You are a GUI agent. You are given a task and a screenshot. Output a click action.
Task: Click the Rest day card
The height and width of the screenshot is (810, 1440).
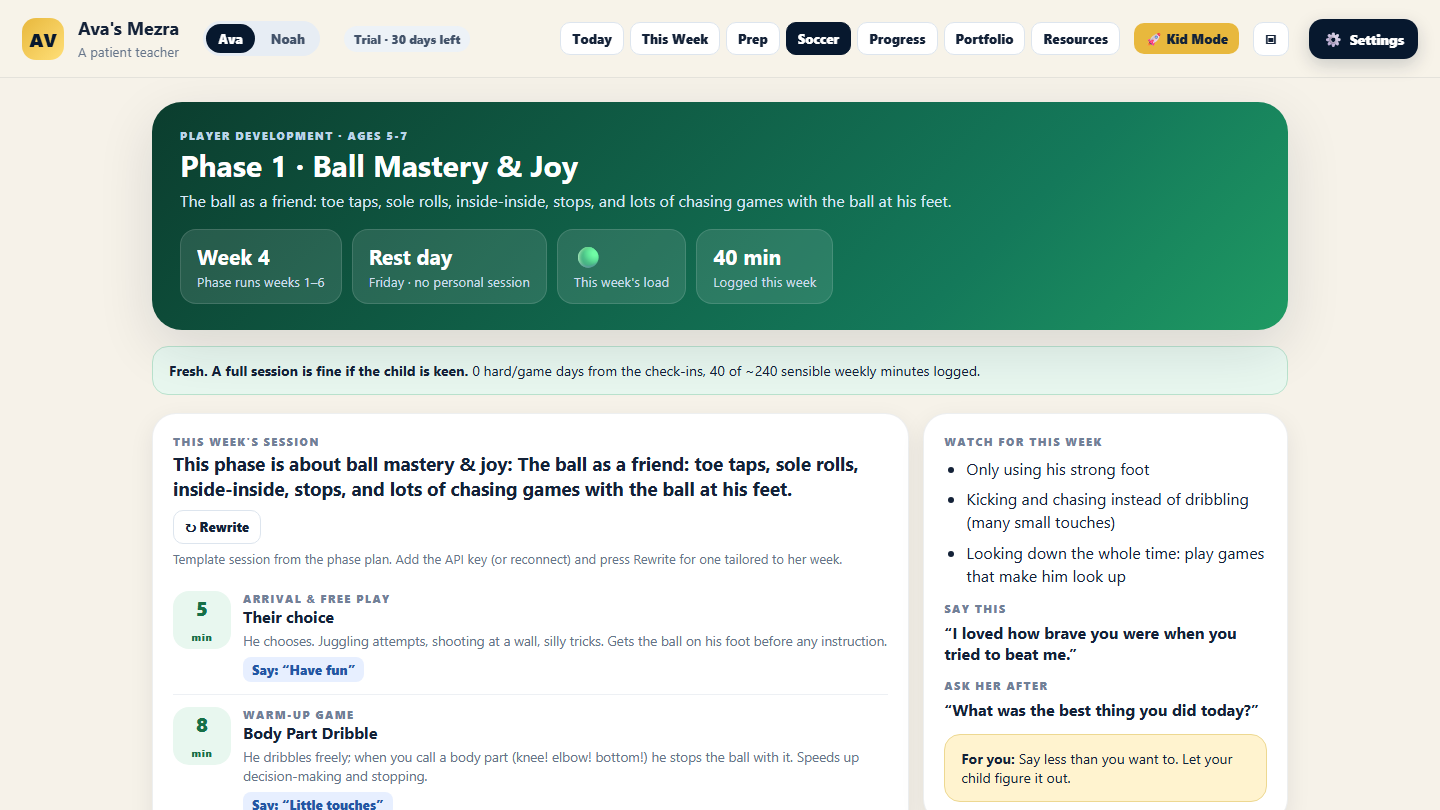(x=449, y=266)
